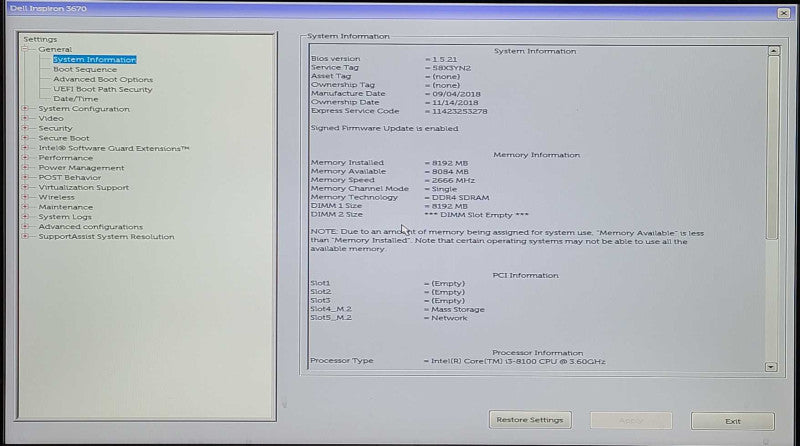Open the Date/Time settings
Image resolution: width=800 pixels, height=446 pixels.
(x=76, y=99)
